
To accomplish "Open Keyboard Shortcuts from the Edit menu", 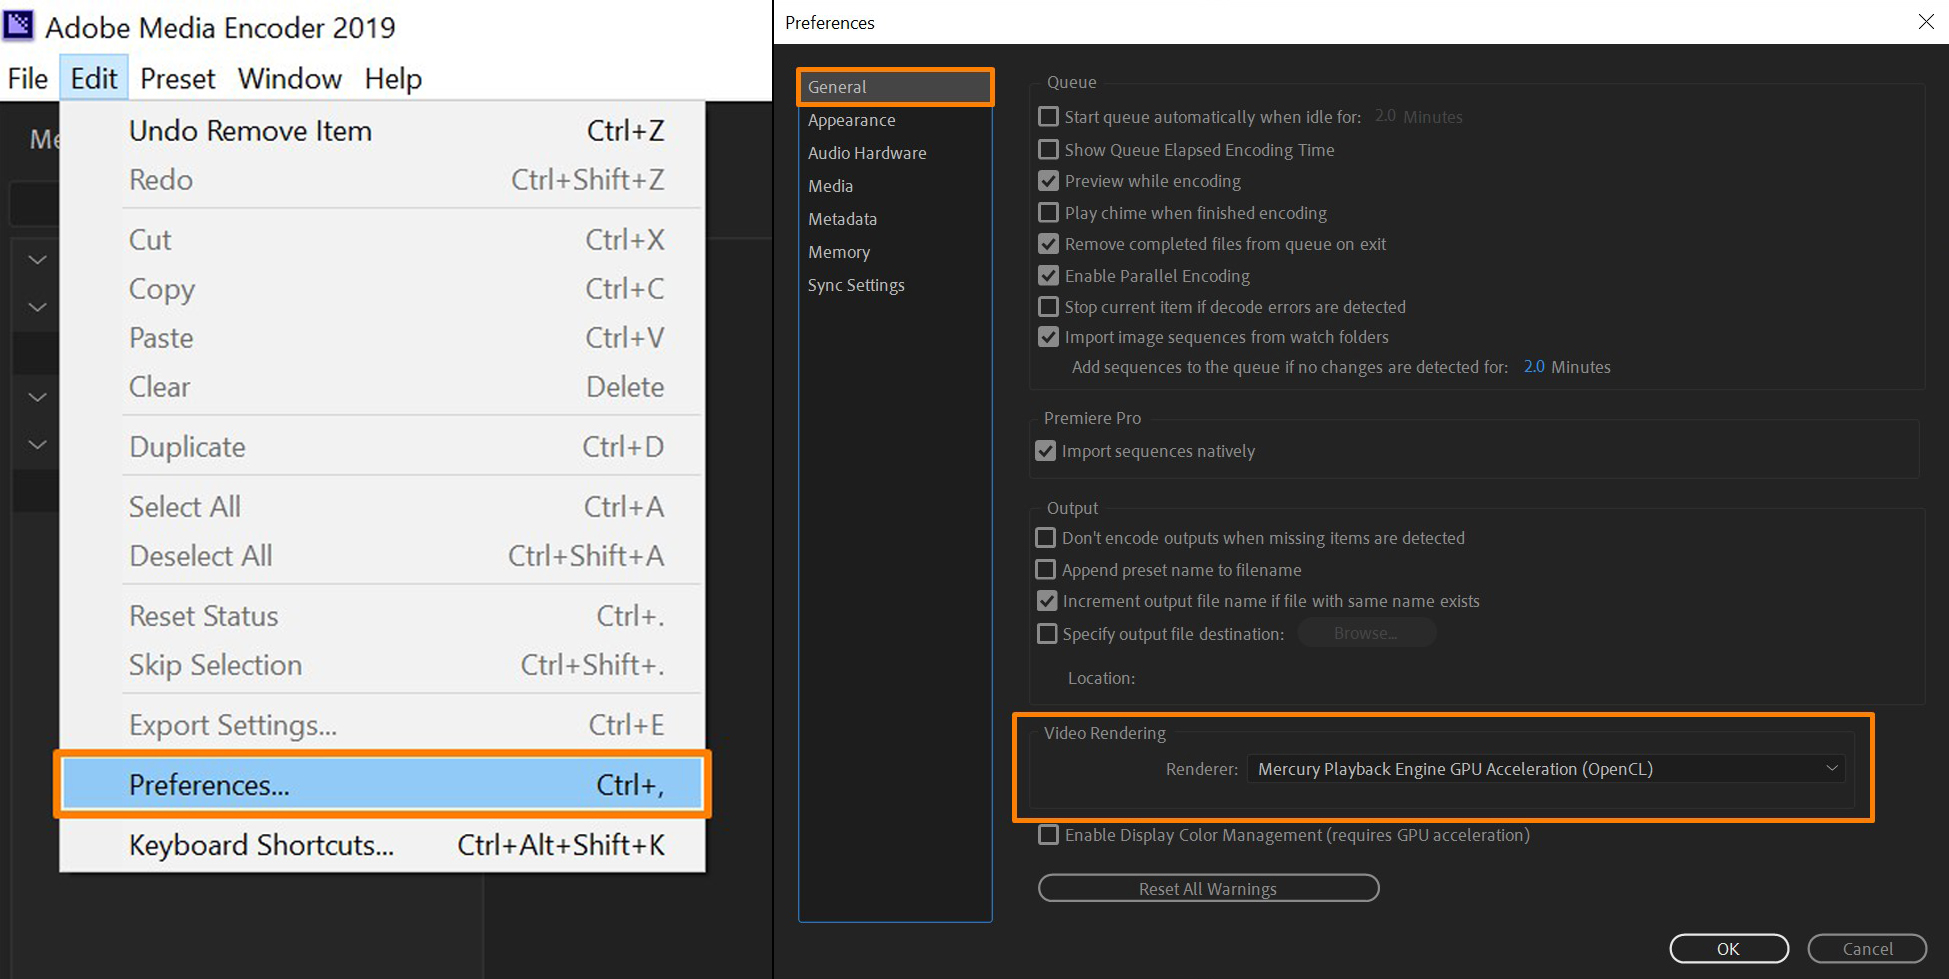I will click(x=382, y=845).
